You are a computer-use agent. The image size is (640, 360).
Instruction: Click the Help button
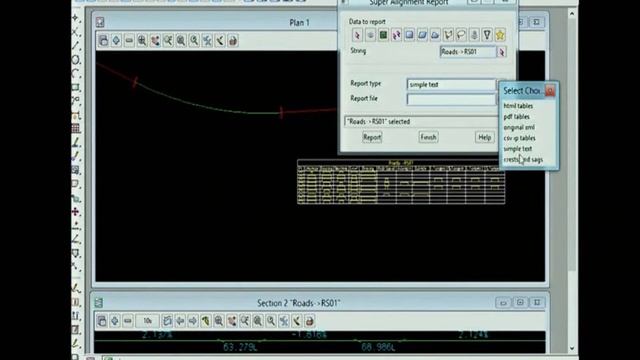pyautogui.click(x=484, y=137)
